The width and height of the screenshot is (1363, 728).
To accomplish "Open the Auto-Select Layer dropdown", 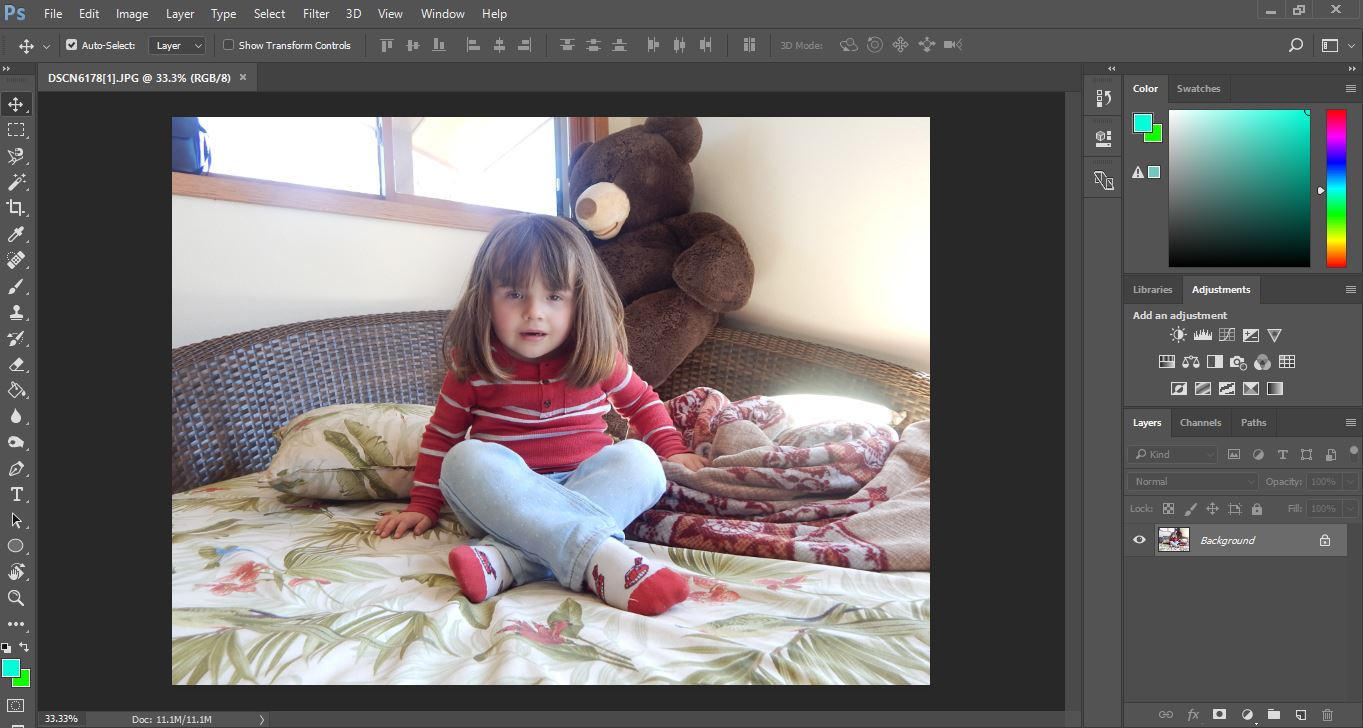I will 177,45.
